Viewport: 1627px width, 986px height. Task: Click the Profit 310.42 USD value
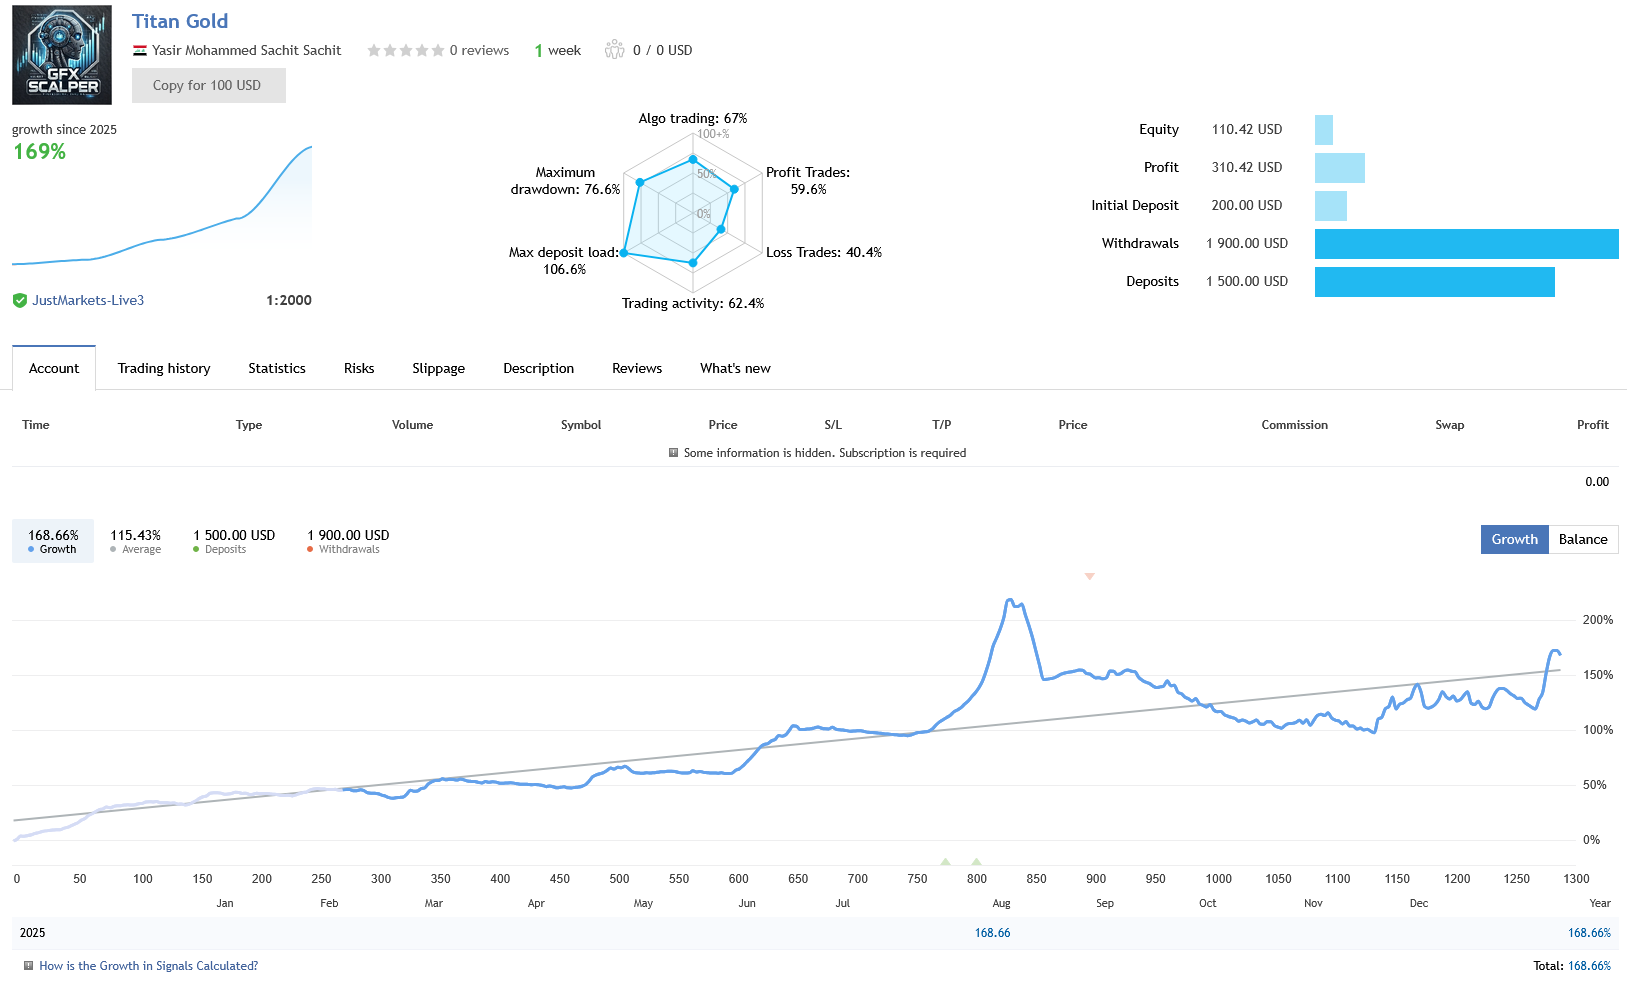(1247, 167)
